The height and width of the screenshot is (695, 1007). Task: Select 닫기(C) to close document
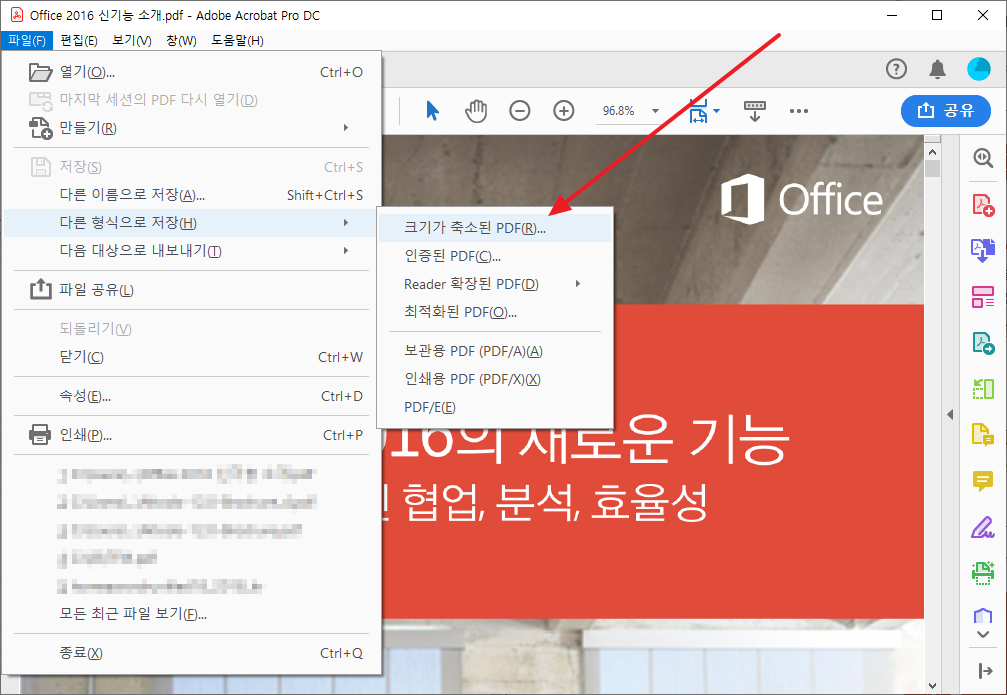coord(191,356)
